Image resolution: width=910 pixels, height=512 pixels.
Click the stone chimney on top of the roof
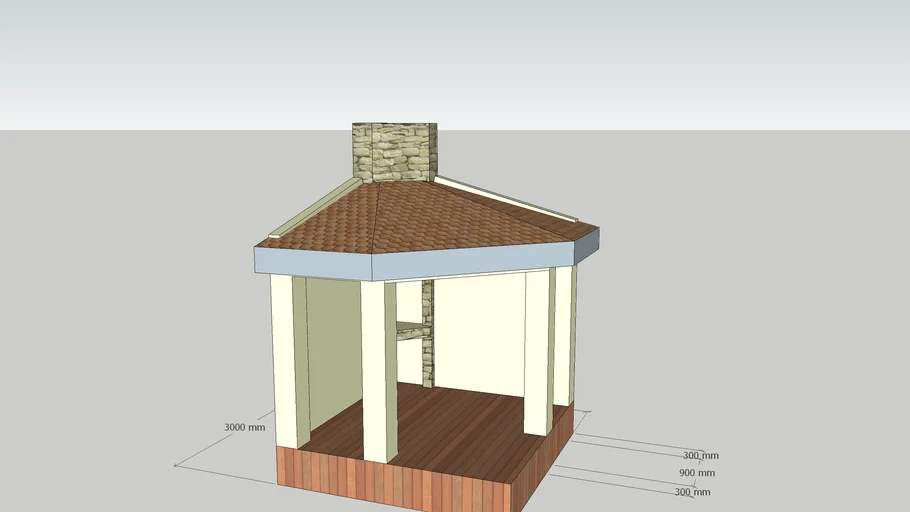(x=394, y=152)
